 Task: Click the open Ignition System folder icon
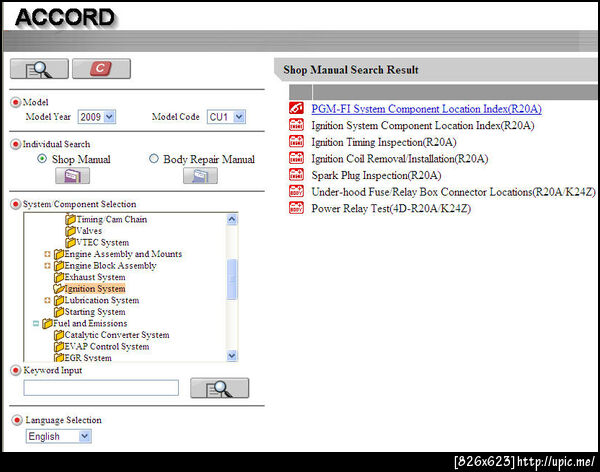click(x=59, y=289)
